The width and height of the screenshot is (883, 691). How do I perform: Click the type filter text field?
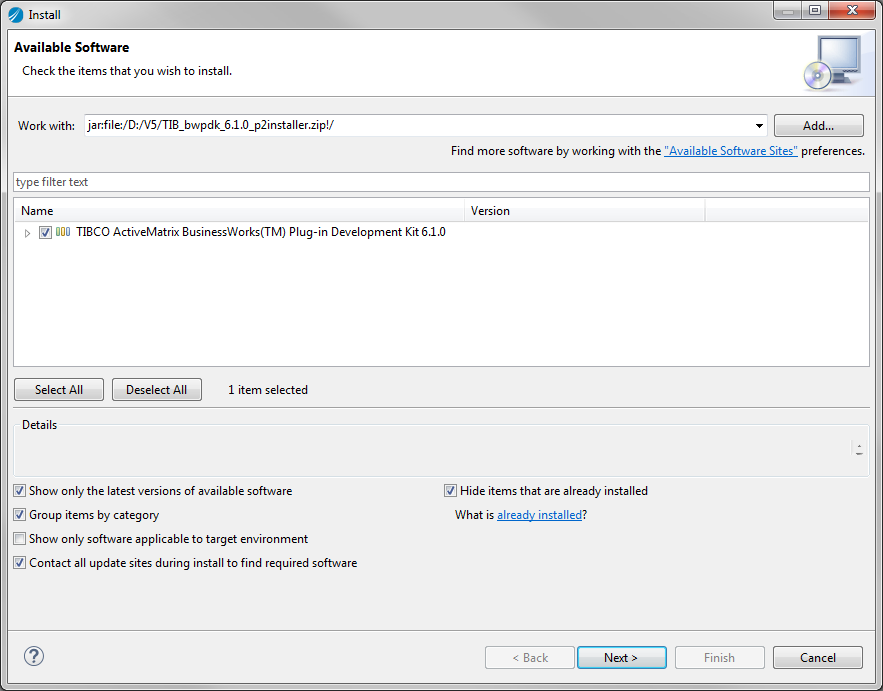[442, 182]
